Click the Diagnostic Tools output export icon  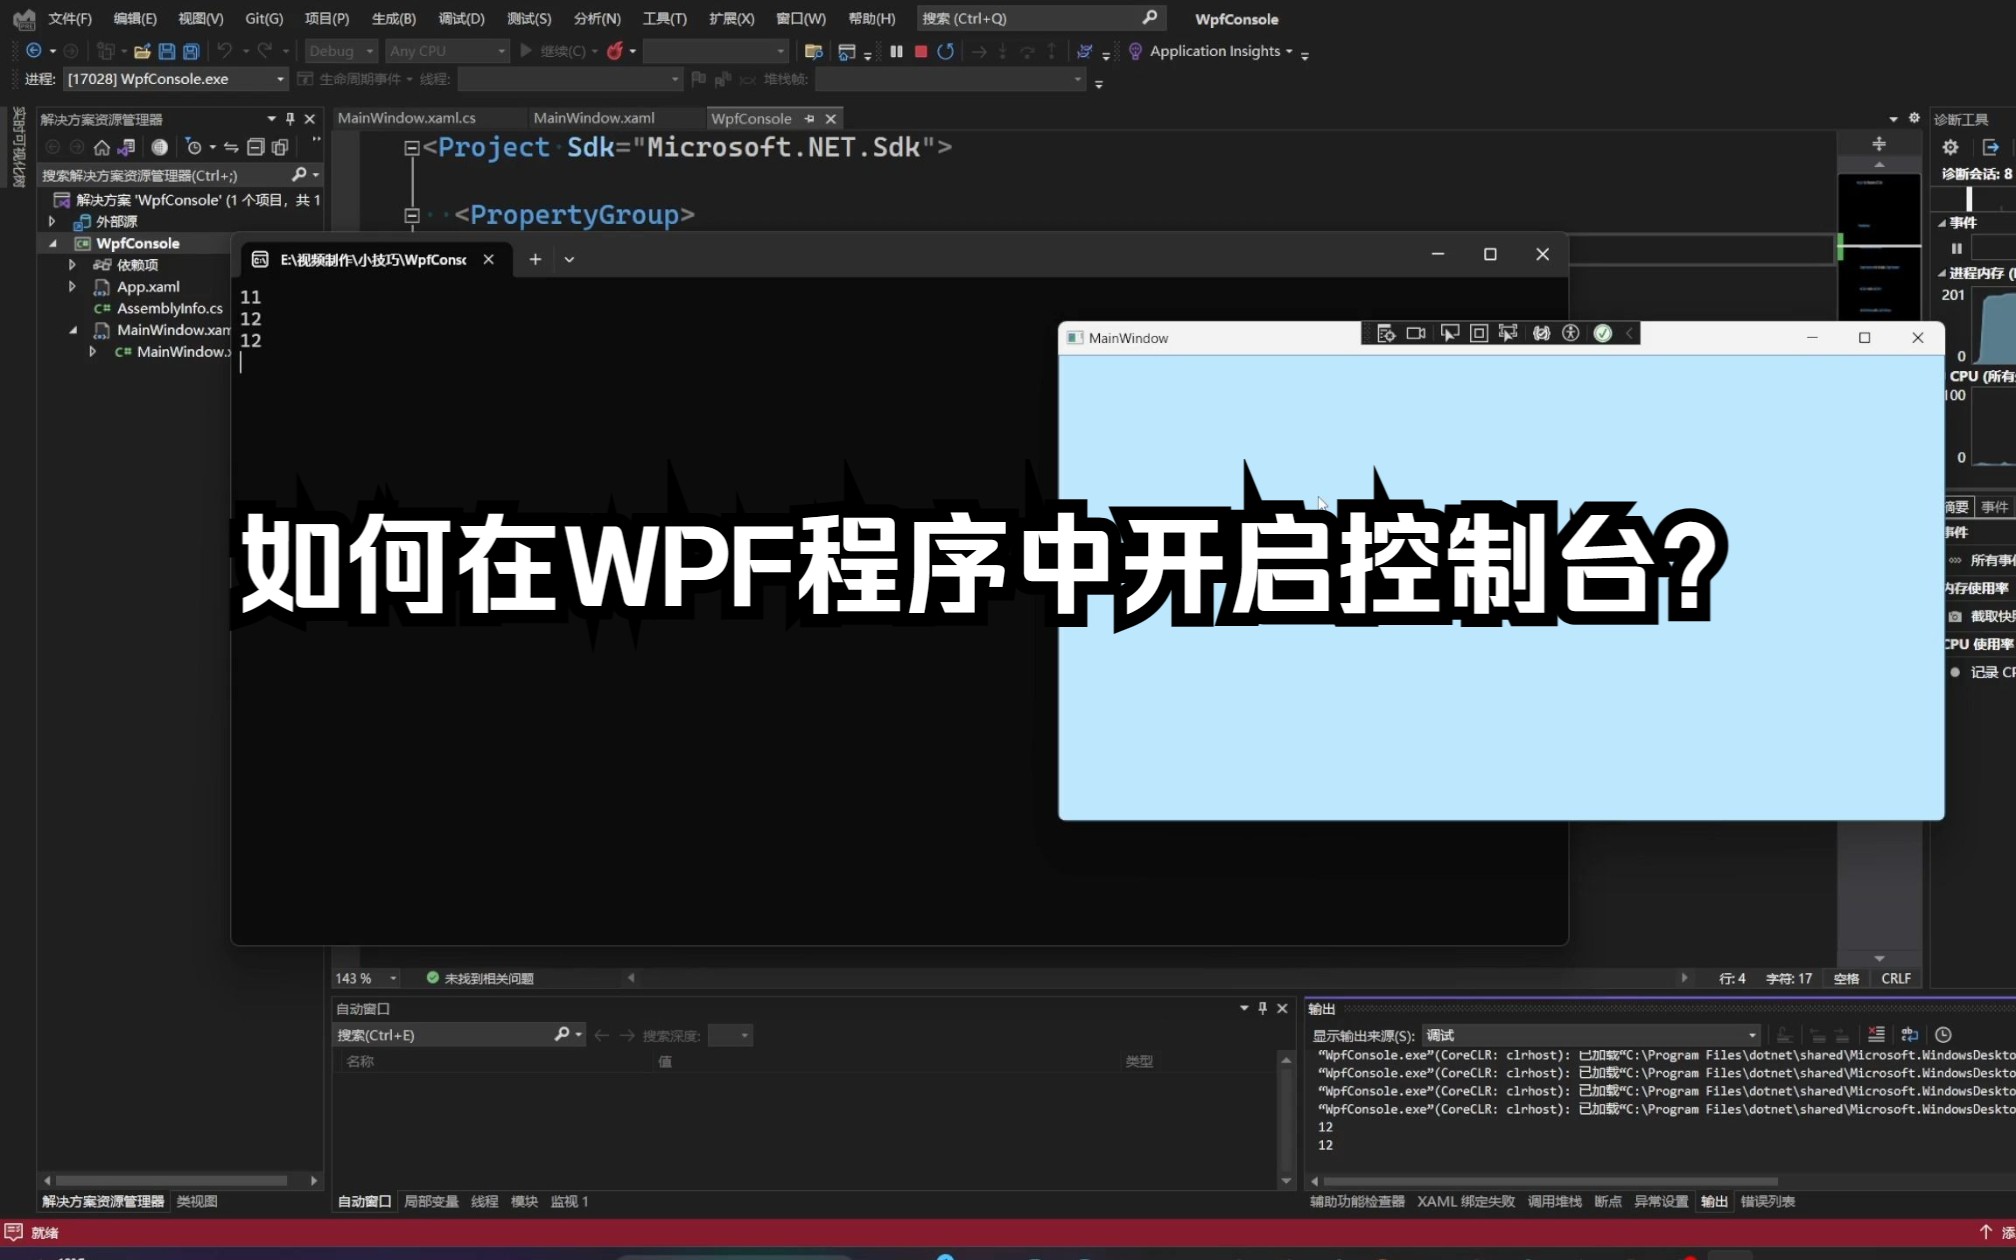coord(1990,147)
